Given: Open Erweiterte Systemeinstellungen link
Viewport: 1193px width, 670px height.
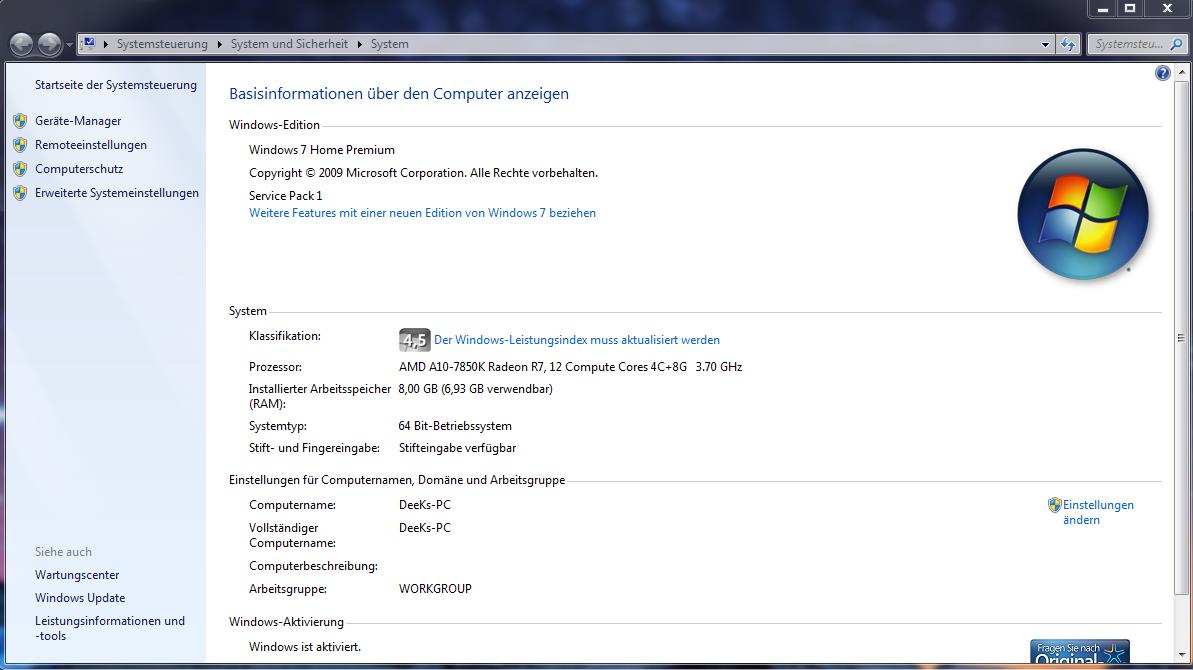Looking at the screenshot, I should coord(117,193).
